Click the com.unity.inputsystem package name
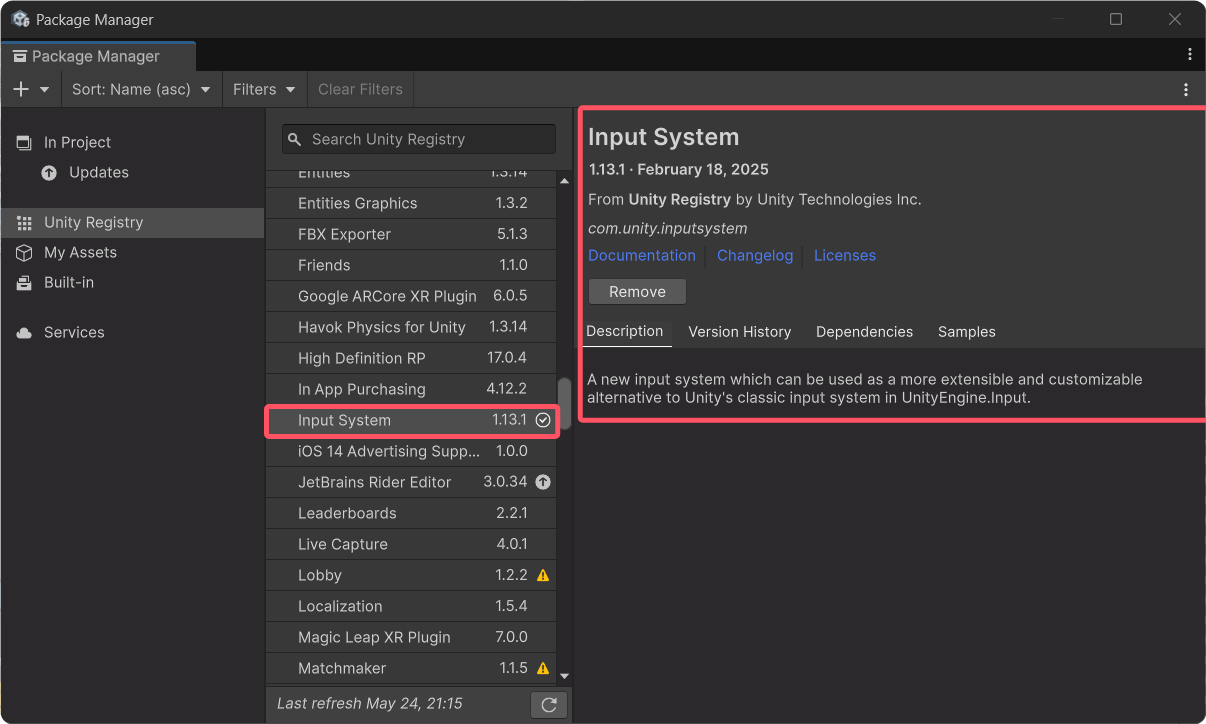The height and width of the screenshot is (724, 1206). [x=667, y=228]
